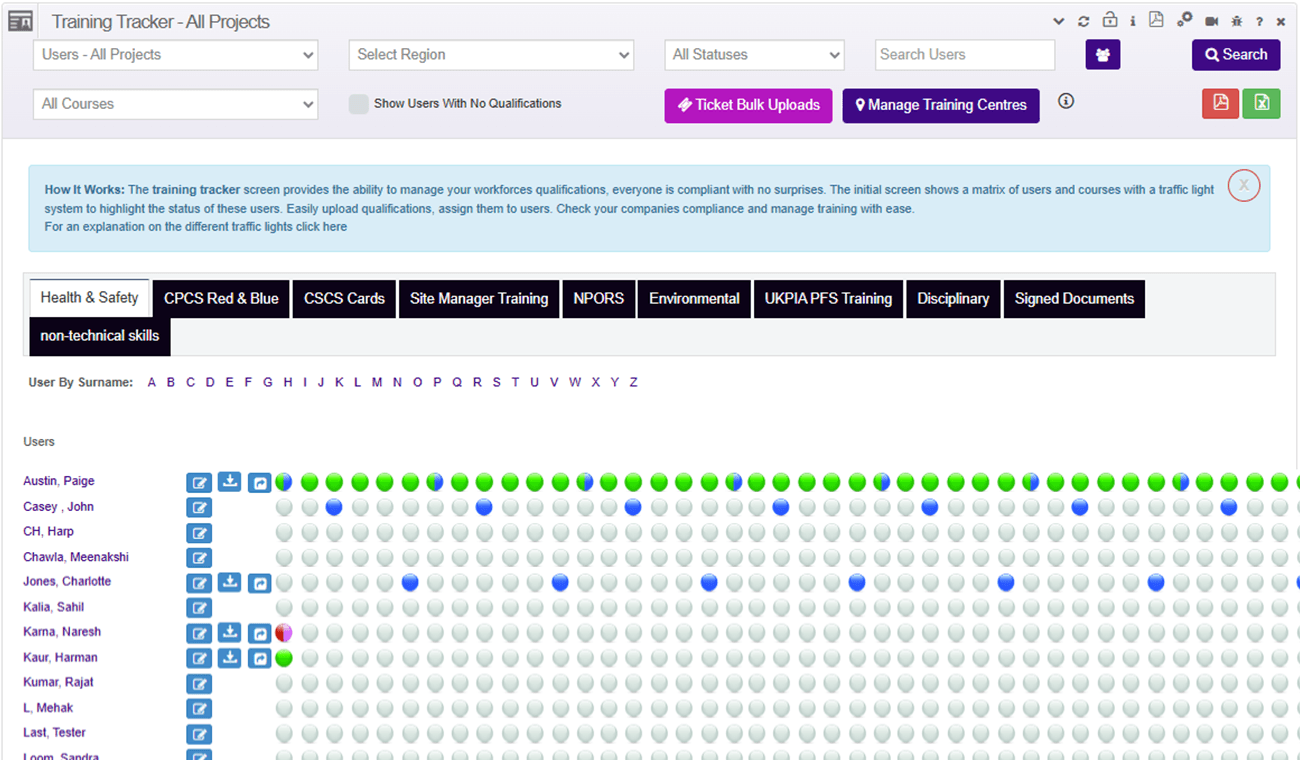This screenshot has height=760, width=1300.
Task: Open the Users - All Projects dropdown
Action: [x=176, y=55]
